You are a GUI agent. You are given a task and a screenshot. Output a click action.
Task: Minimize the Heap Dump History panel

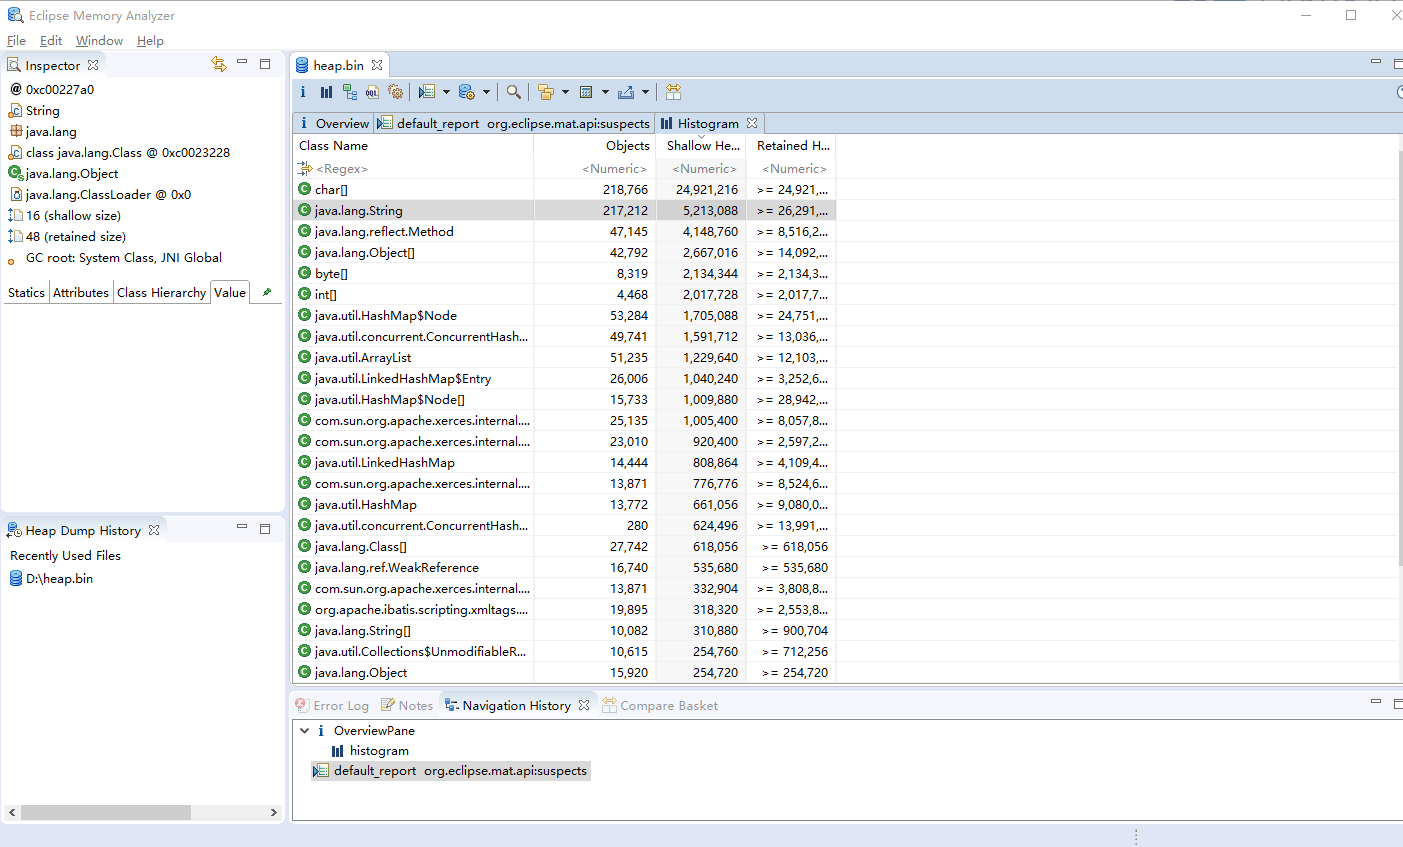pyautogui.click(x=242, y=527)
